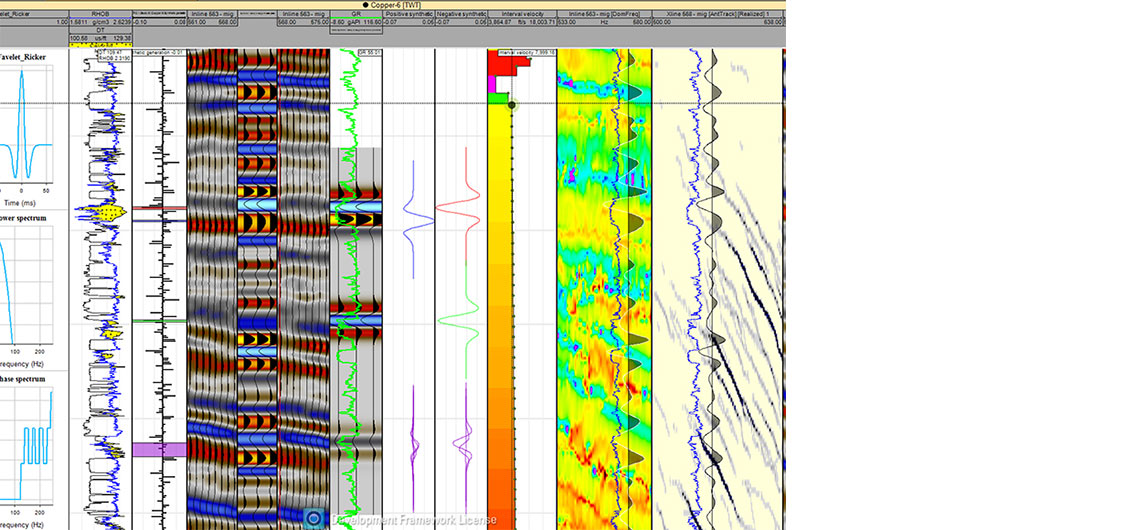Select the dark interval velocity handle point
This screenshot has height=530, width=1140.
512,105
